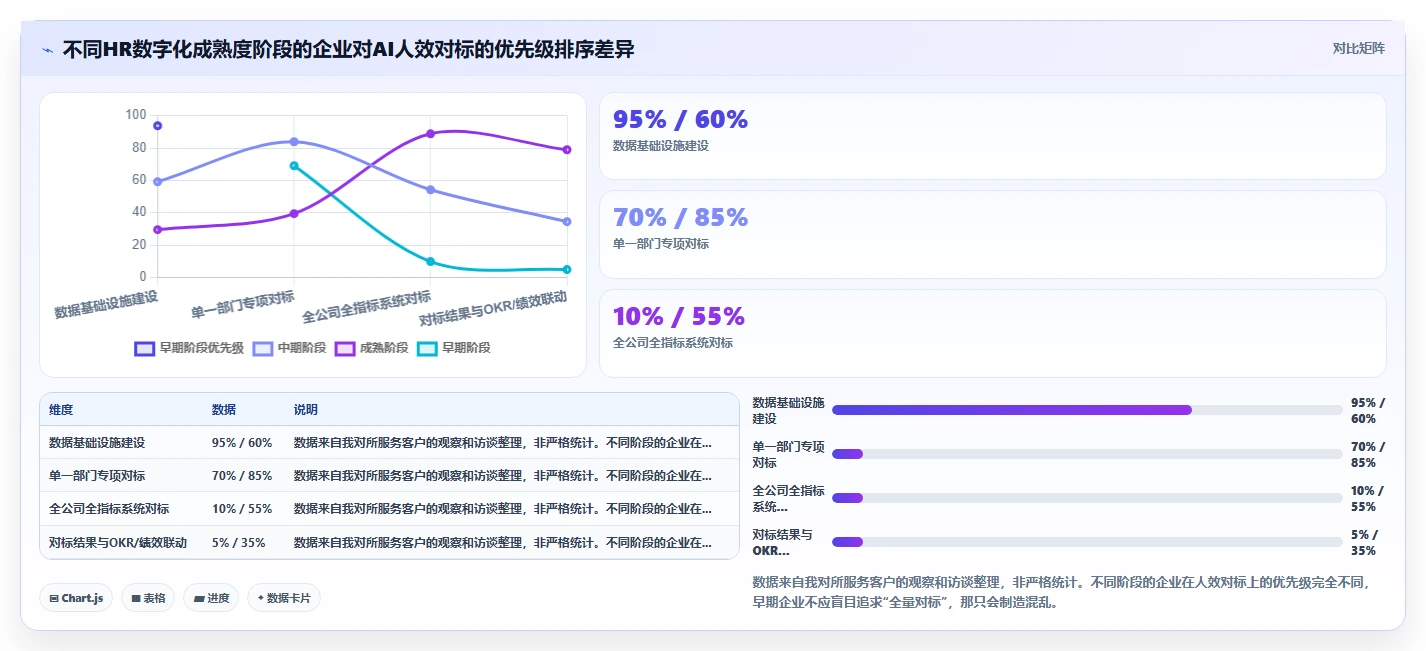Click 成熟阶段 point above 数据基础设施建设 axis label
The width and height of the screenshot is (1426, 651).
(x=157, y=229)
